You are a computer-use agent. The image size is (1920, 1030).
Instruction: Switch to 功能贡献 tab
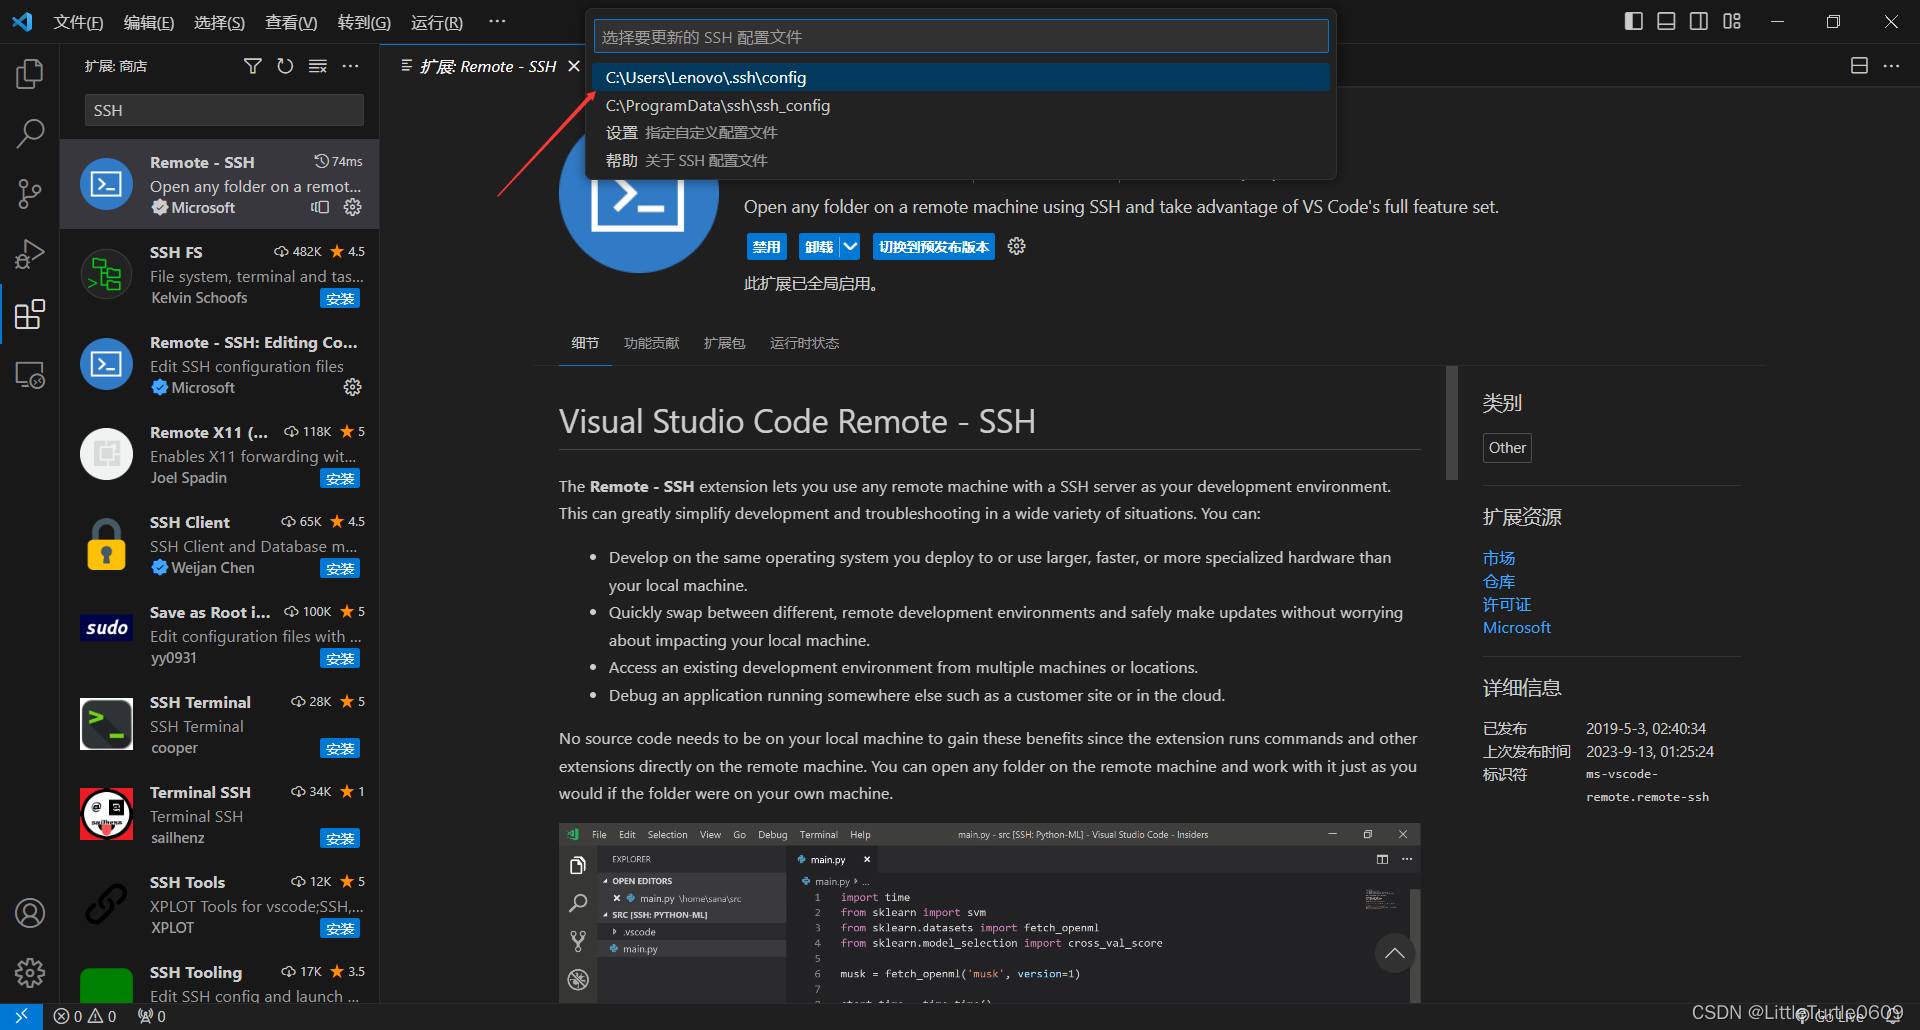651,343
